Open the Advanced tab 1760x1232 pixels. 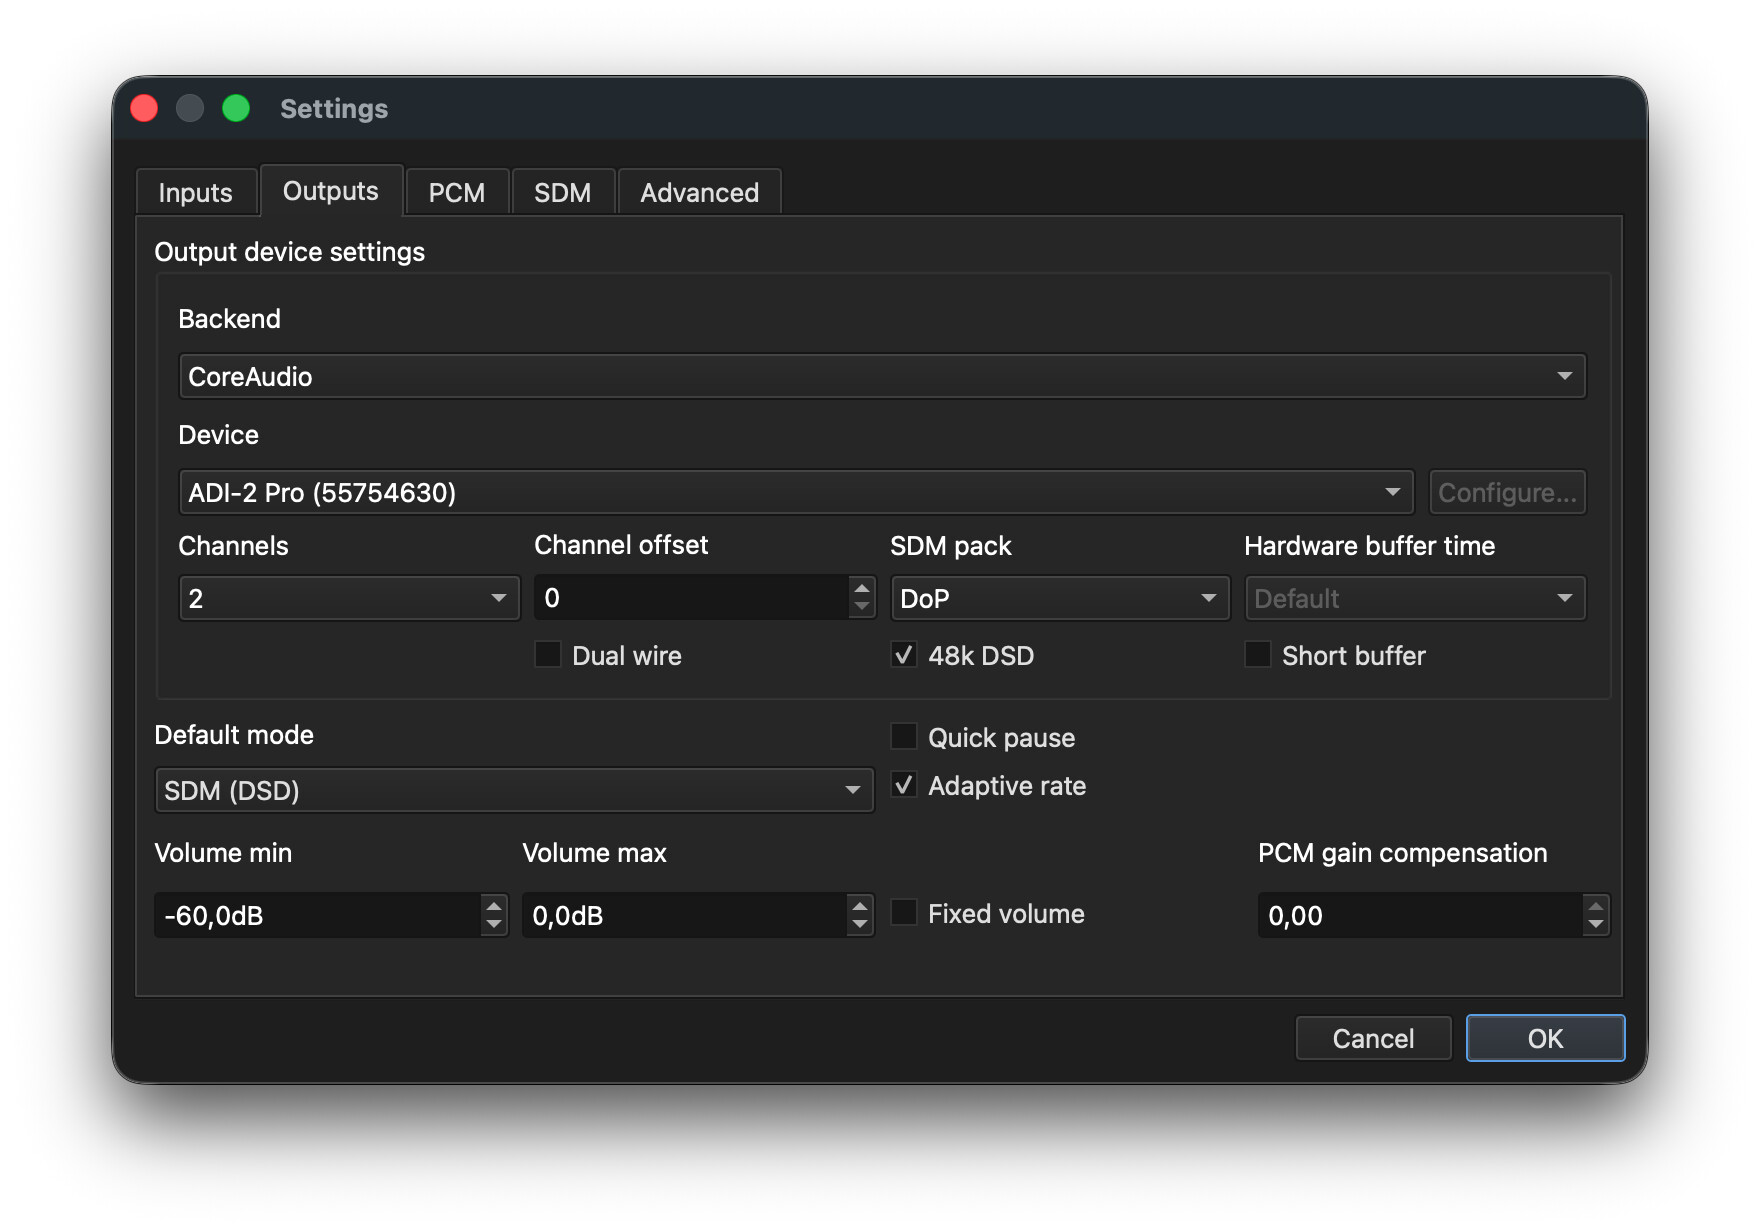click(x=699, y=192)
